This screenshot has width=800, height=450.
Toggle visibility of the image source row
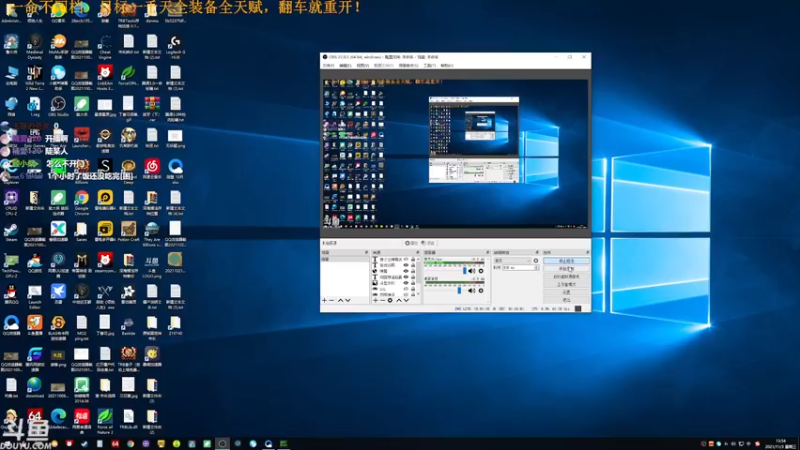click(406, 283)
